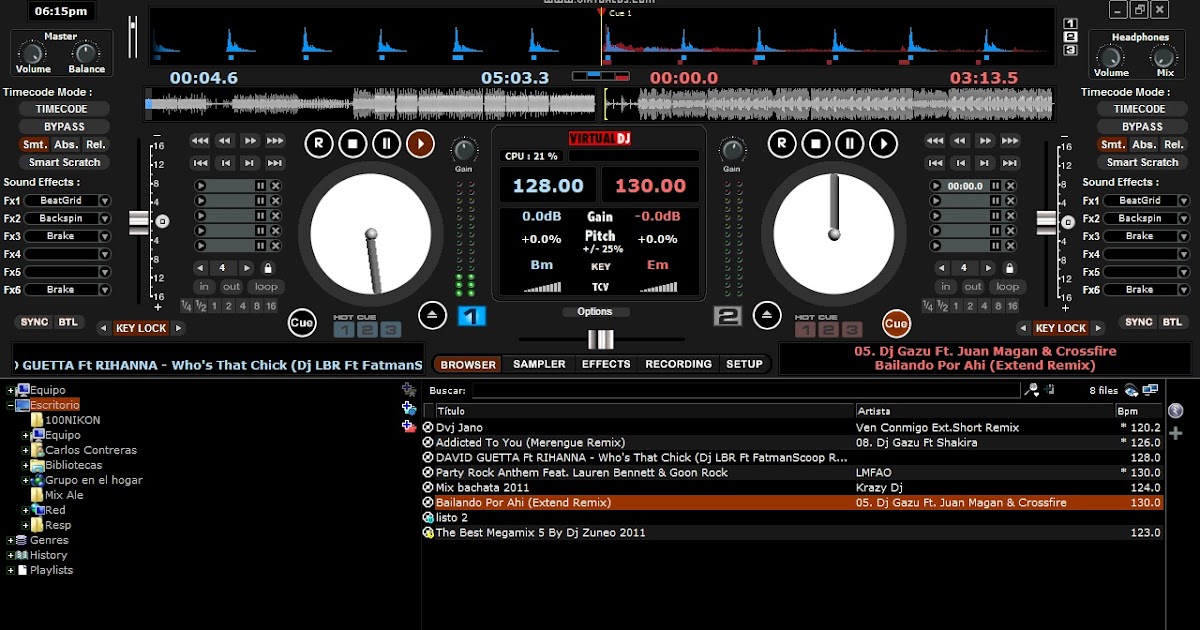The image size is (1200, 630).
Task: Stop the left deck
Action: coord(352,144)
